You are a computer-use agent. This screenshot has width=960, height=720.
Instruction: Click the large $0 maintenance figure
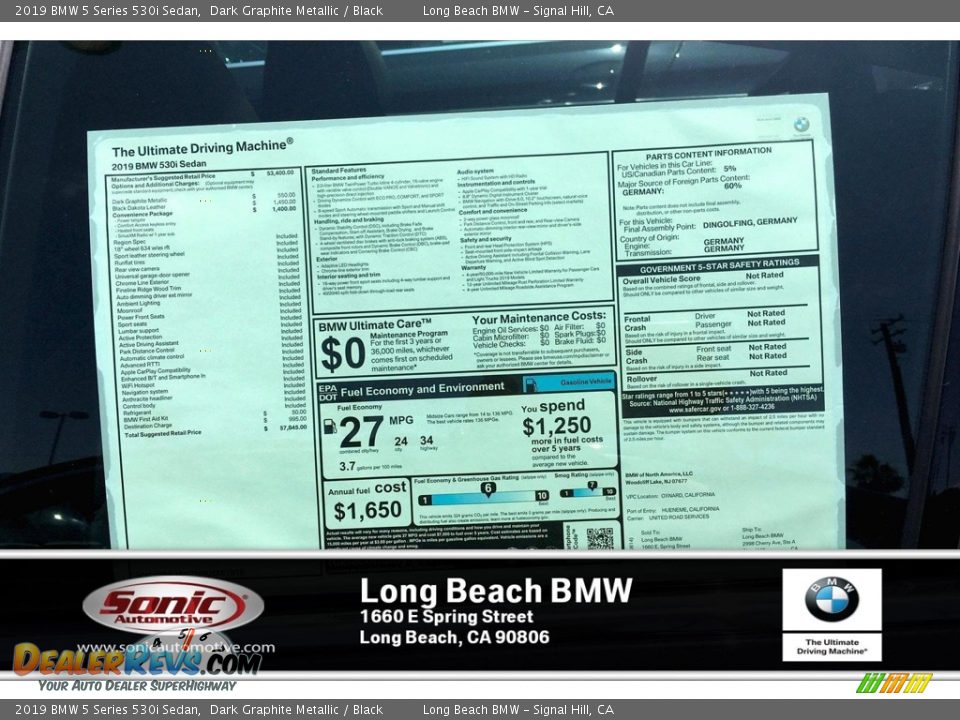click(x=343, y=354)
